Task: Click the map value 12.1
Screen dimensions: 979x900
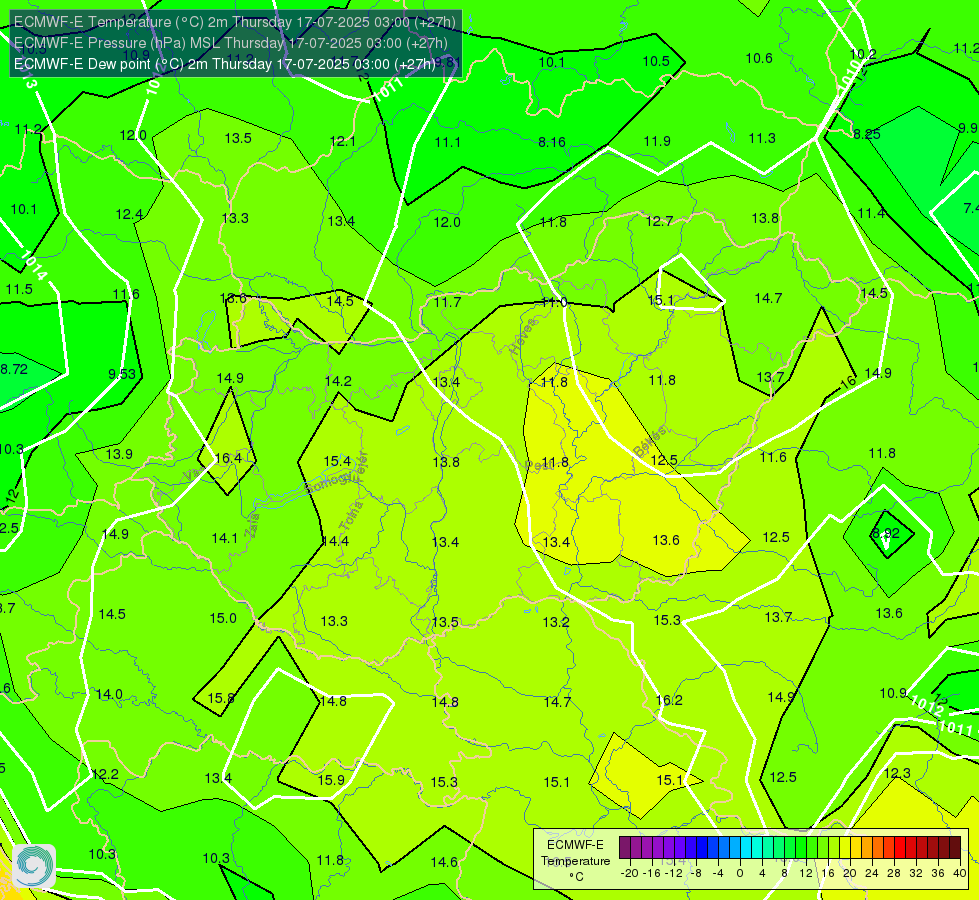Action: [343, 142]
